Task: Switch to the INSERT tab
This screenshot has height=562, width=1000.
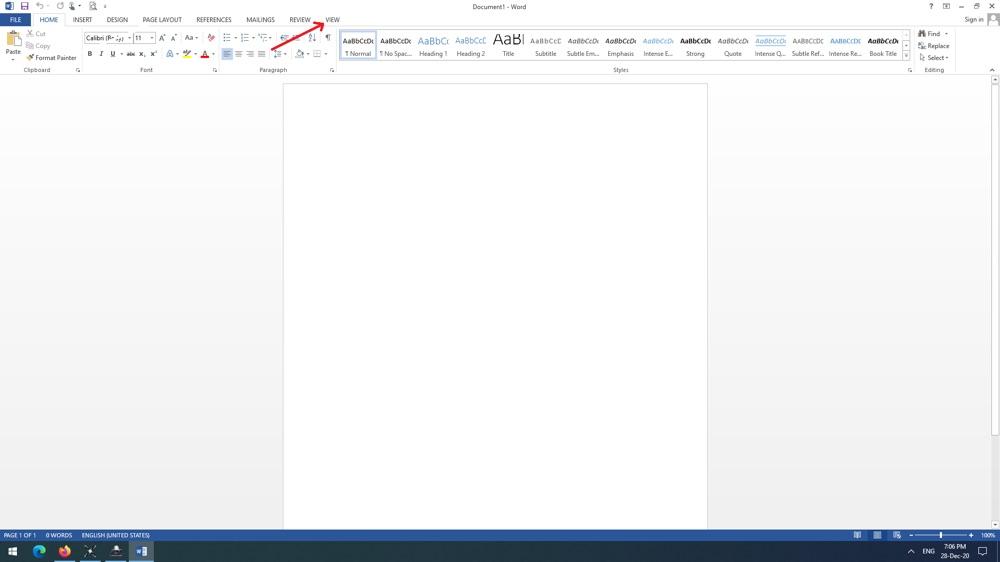Action: pyautogui.click(x=82, y=20)
